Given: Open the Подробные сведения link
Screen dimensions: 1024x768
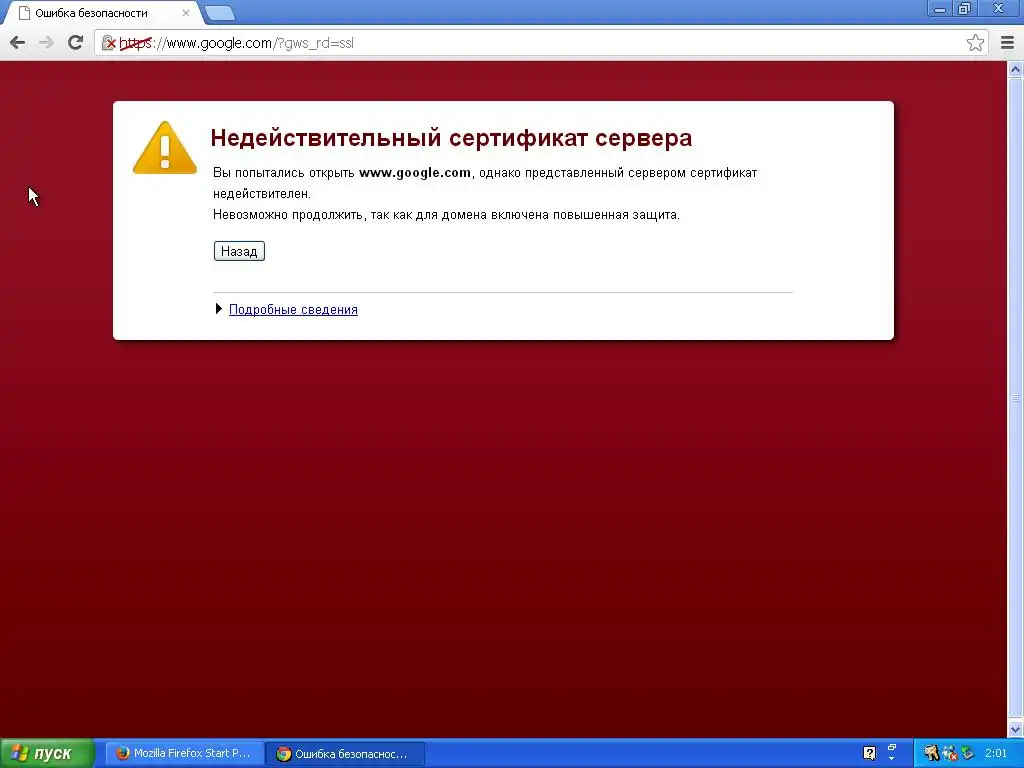Looking at the screenshot, I should (293, 310).
